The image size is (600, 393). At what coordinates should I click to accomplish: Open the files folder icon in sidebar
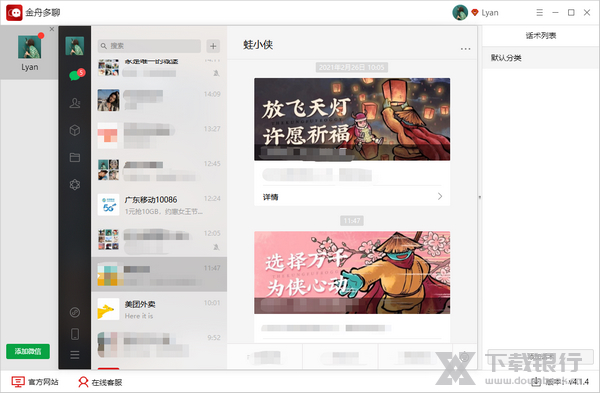click(x=75, y=157)
